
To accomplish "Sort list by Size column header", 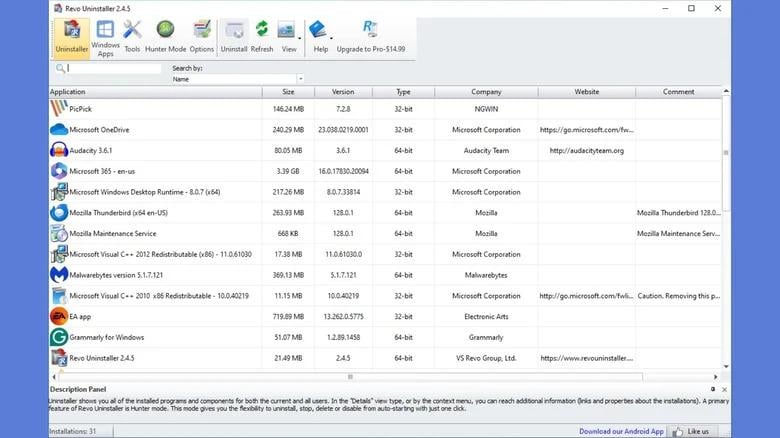I will pos(286,92).
